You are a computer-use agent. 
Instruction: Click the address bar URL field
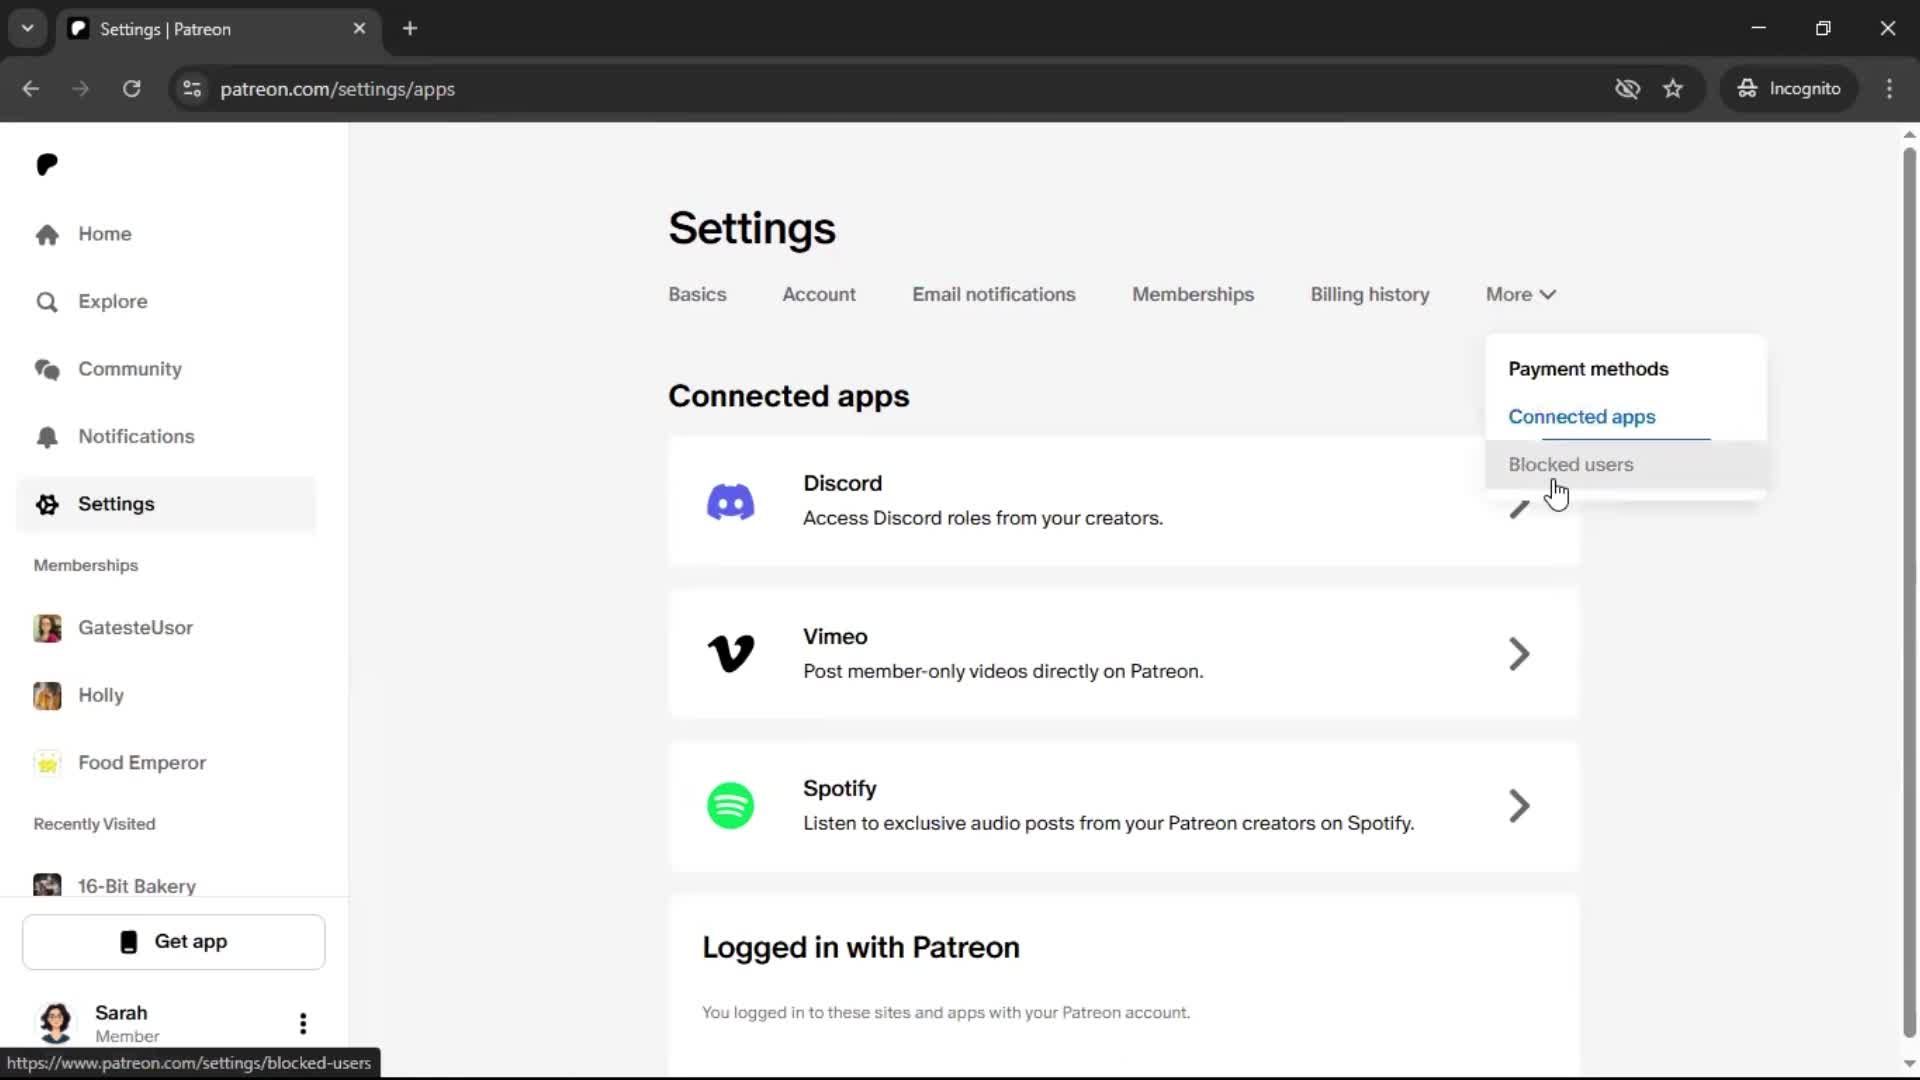pyautogui.click(x=900, y=89)
